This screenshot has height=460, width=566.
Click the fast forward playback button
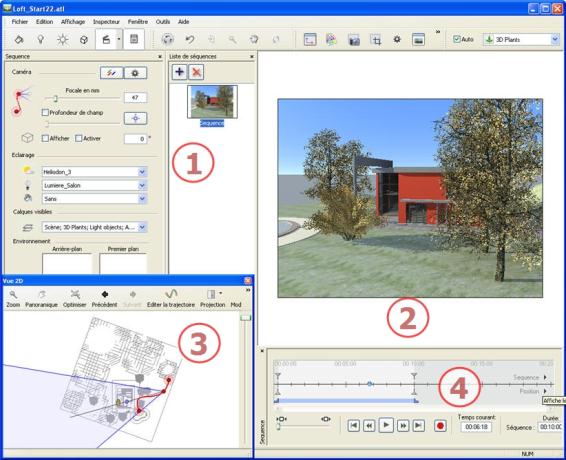coord(403,426)
